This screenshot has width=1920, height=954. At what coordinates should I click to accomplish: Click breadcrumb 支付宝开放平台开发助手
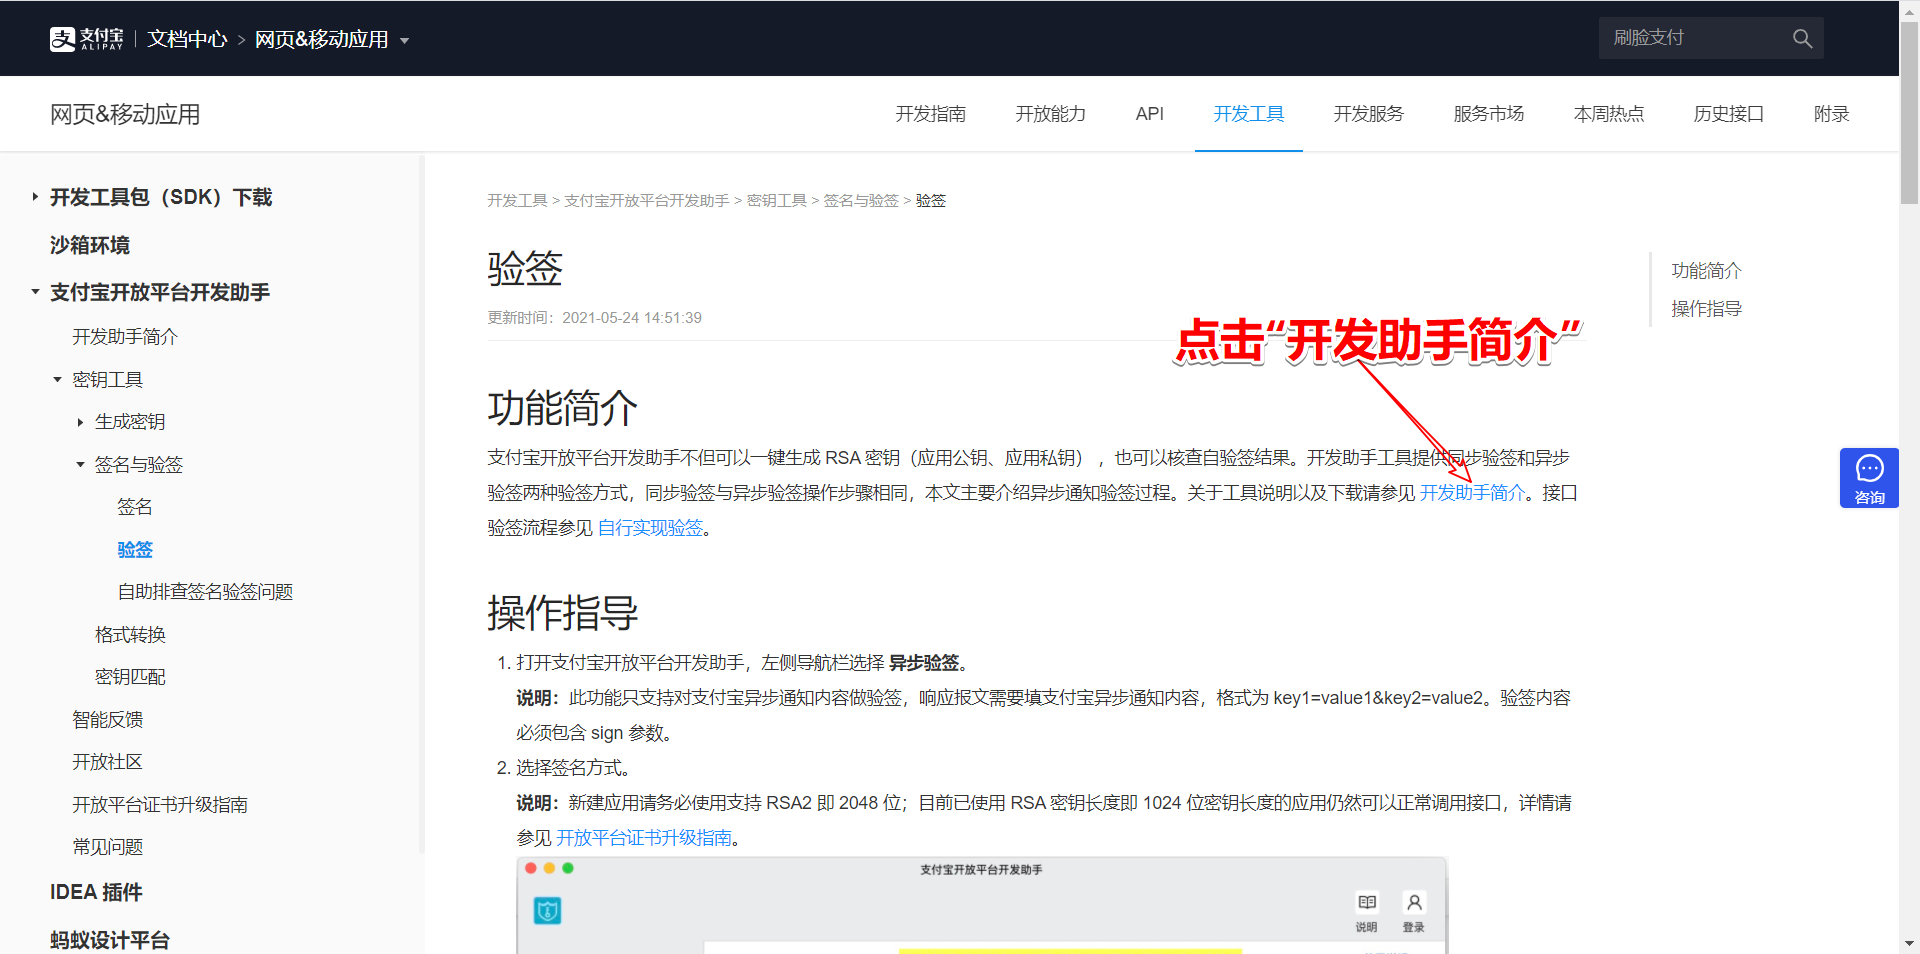pyautogui.click(x=646, y=201)
